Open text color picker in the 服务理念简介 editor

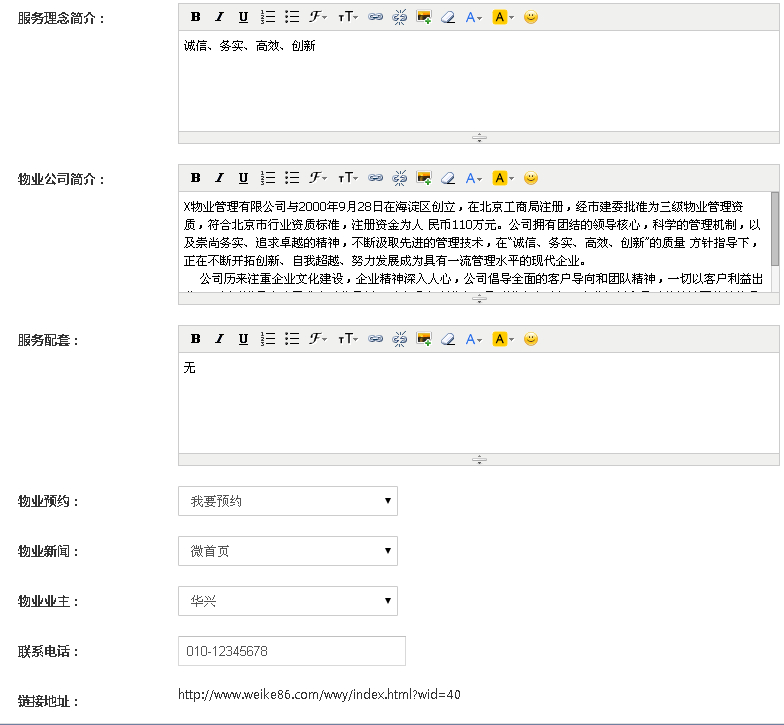point(475,17)
